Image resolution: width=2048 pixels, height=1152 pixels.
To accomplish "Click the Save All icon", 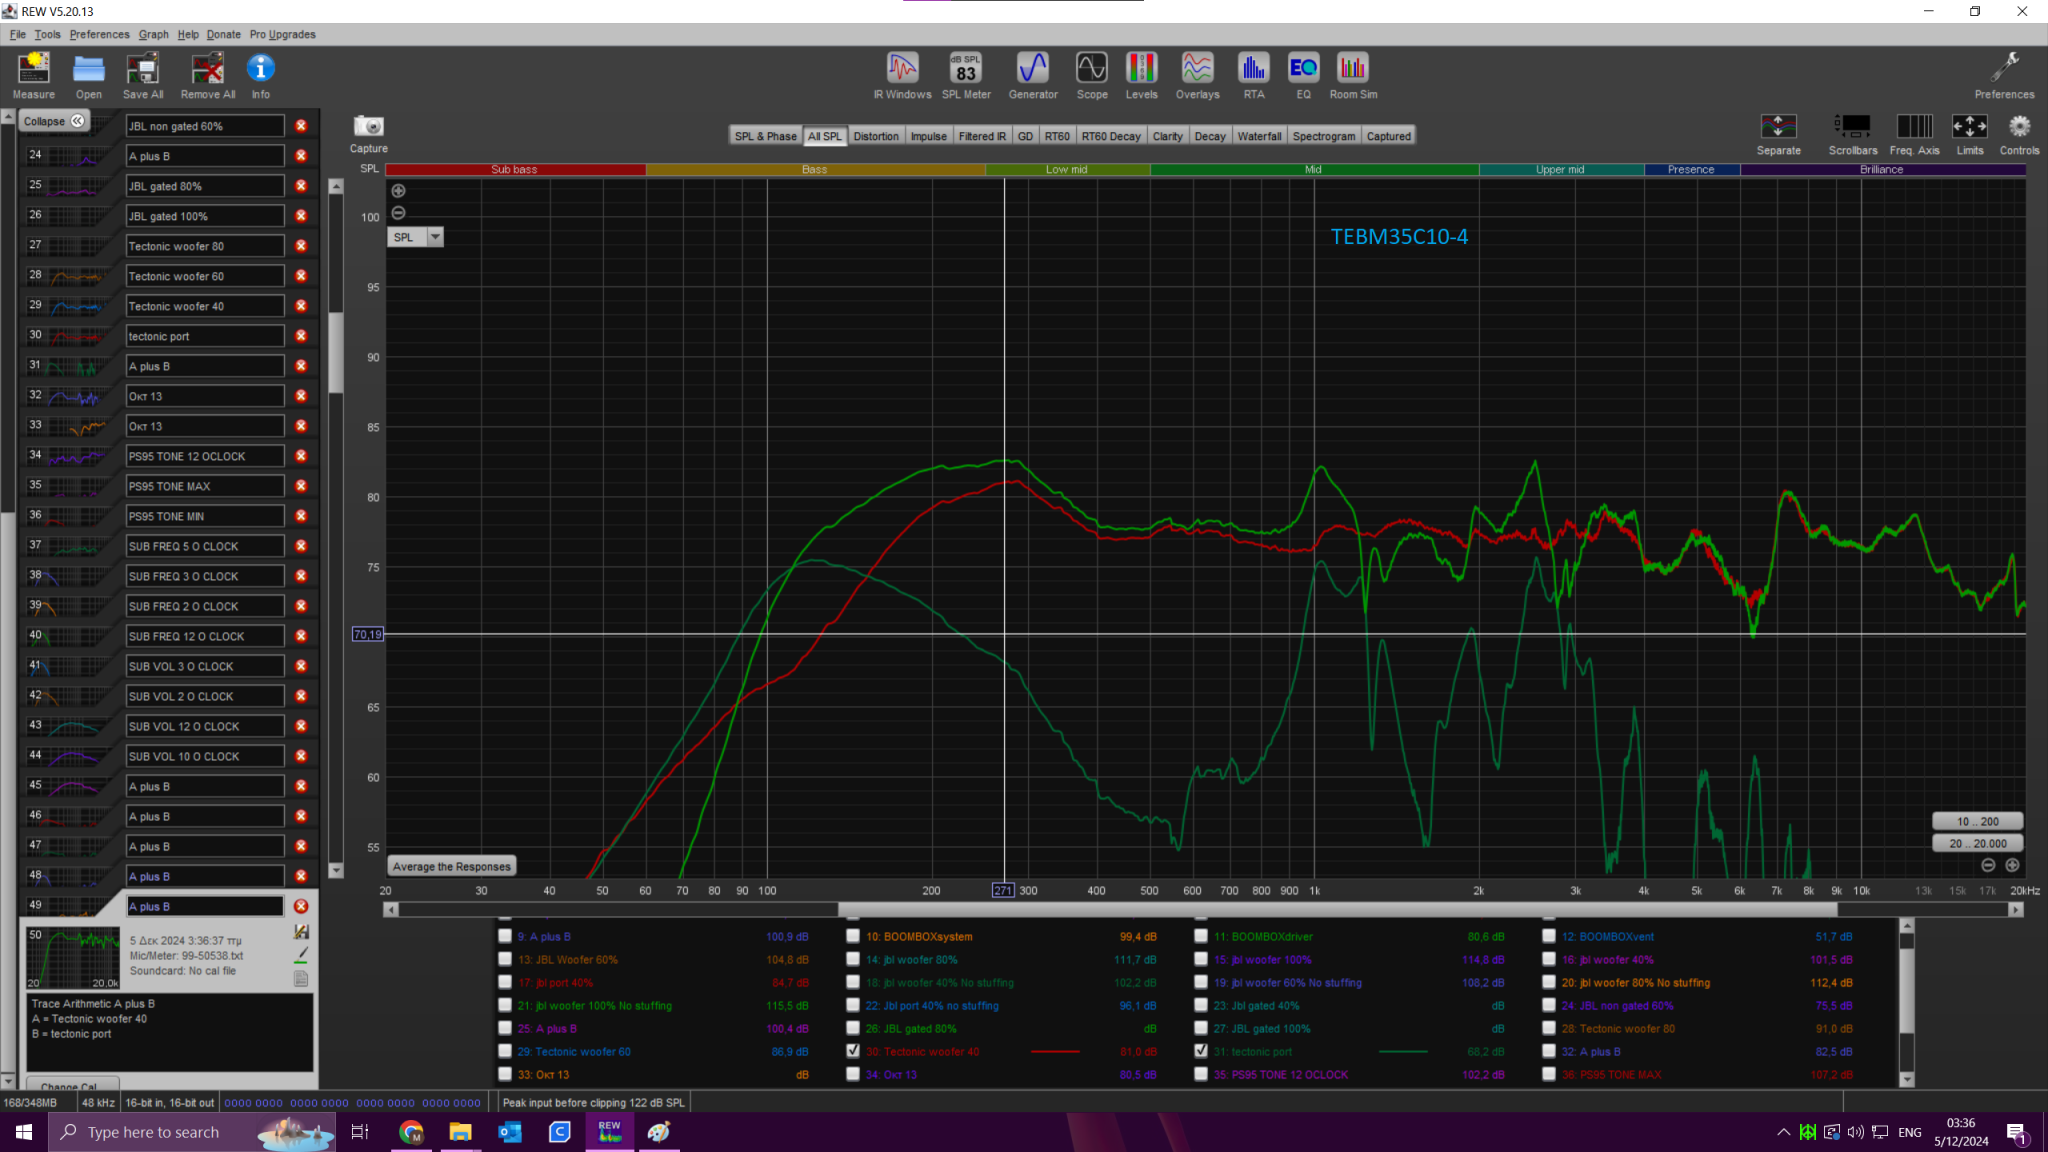I will tap(143, 76).
